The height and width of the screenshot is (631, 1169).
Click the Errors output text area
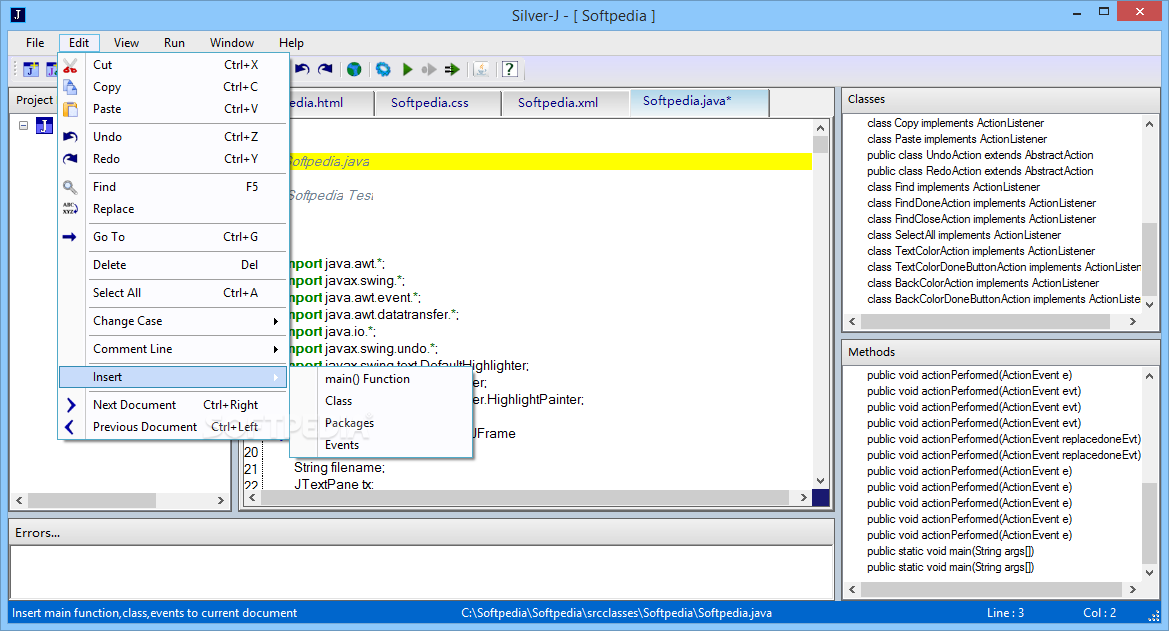click(421, 572)
